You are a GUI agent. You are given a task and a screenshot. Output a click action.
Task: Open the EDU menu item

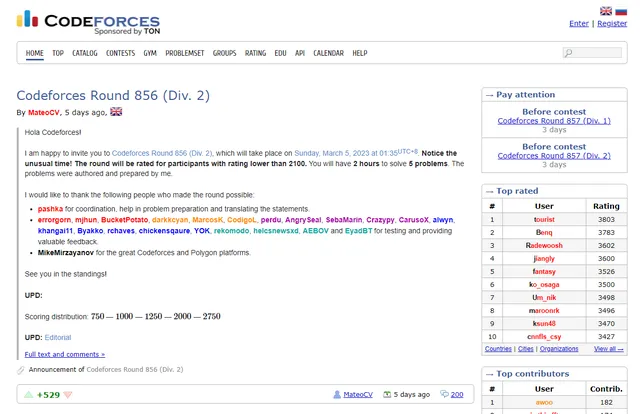(280, 53)
